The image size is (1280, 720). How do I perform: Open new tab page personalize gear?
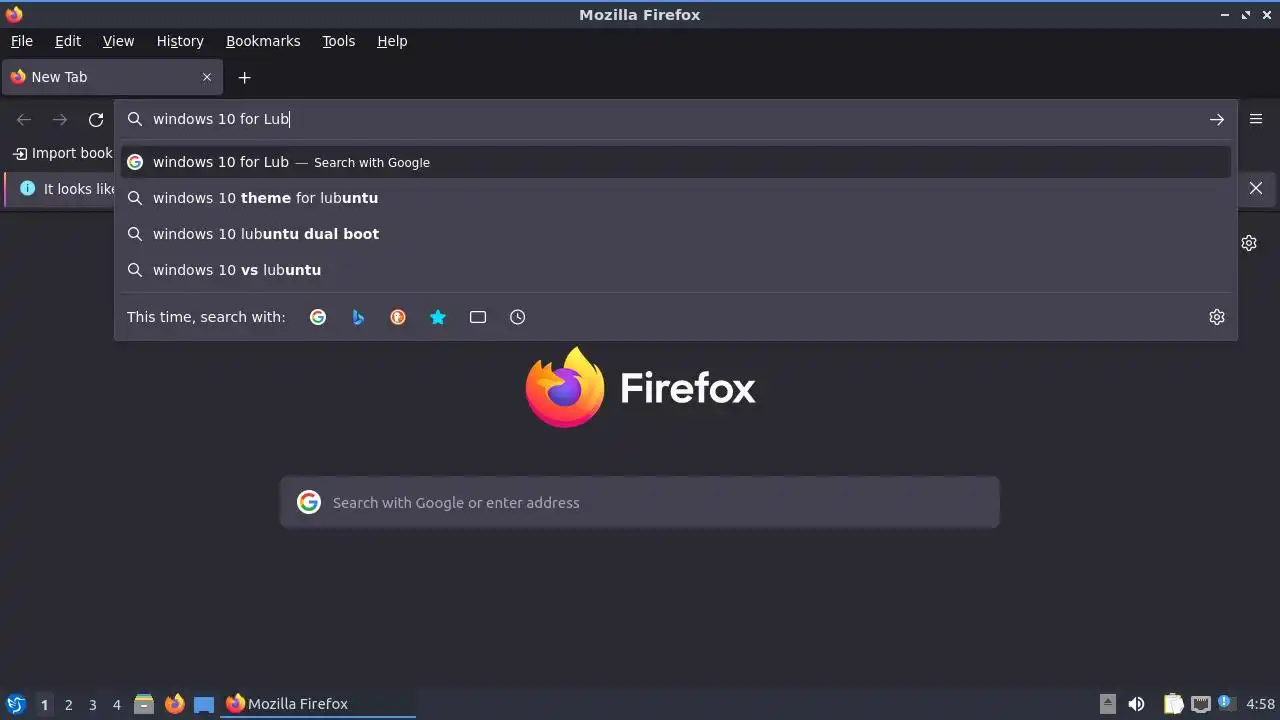1249,243
